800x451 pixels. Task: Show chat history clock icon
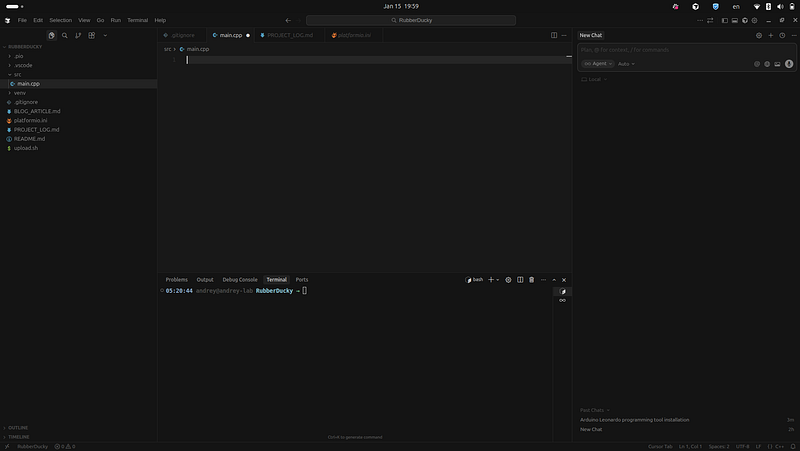pyautogui.click(x=782, y=35)
